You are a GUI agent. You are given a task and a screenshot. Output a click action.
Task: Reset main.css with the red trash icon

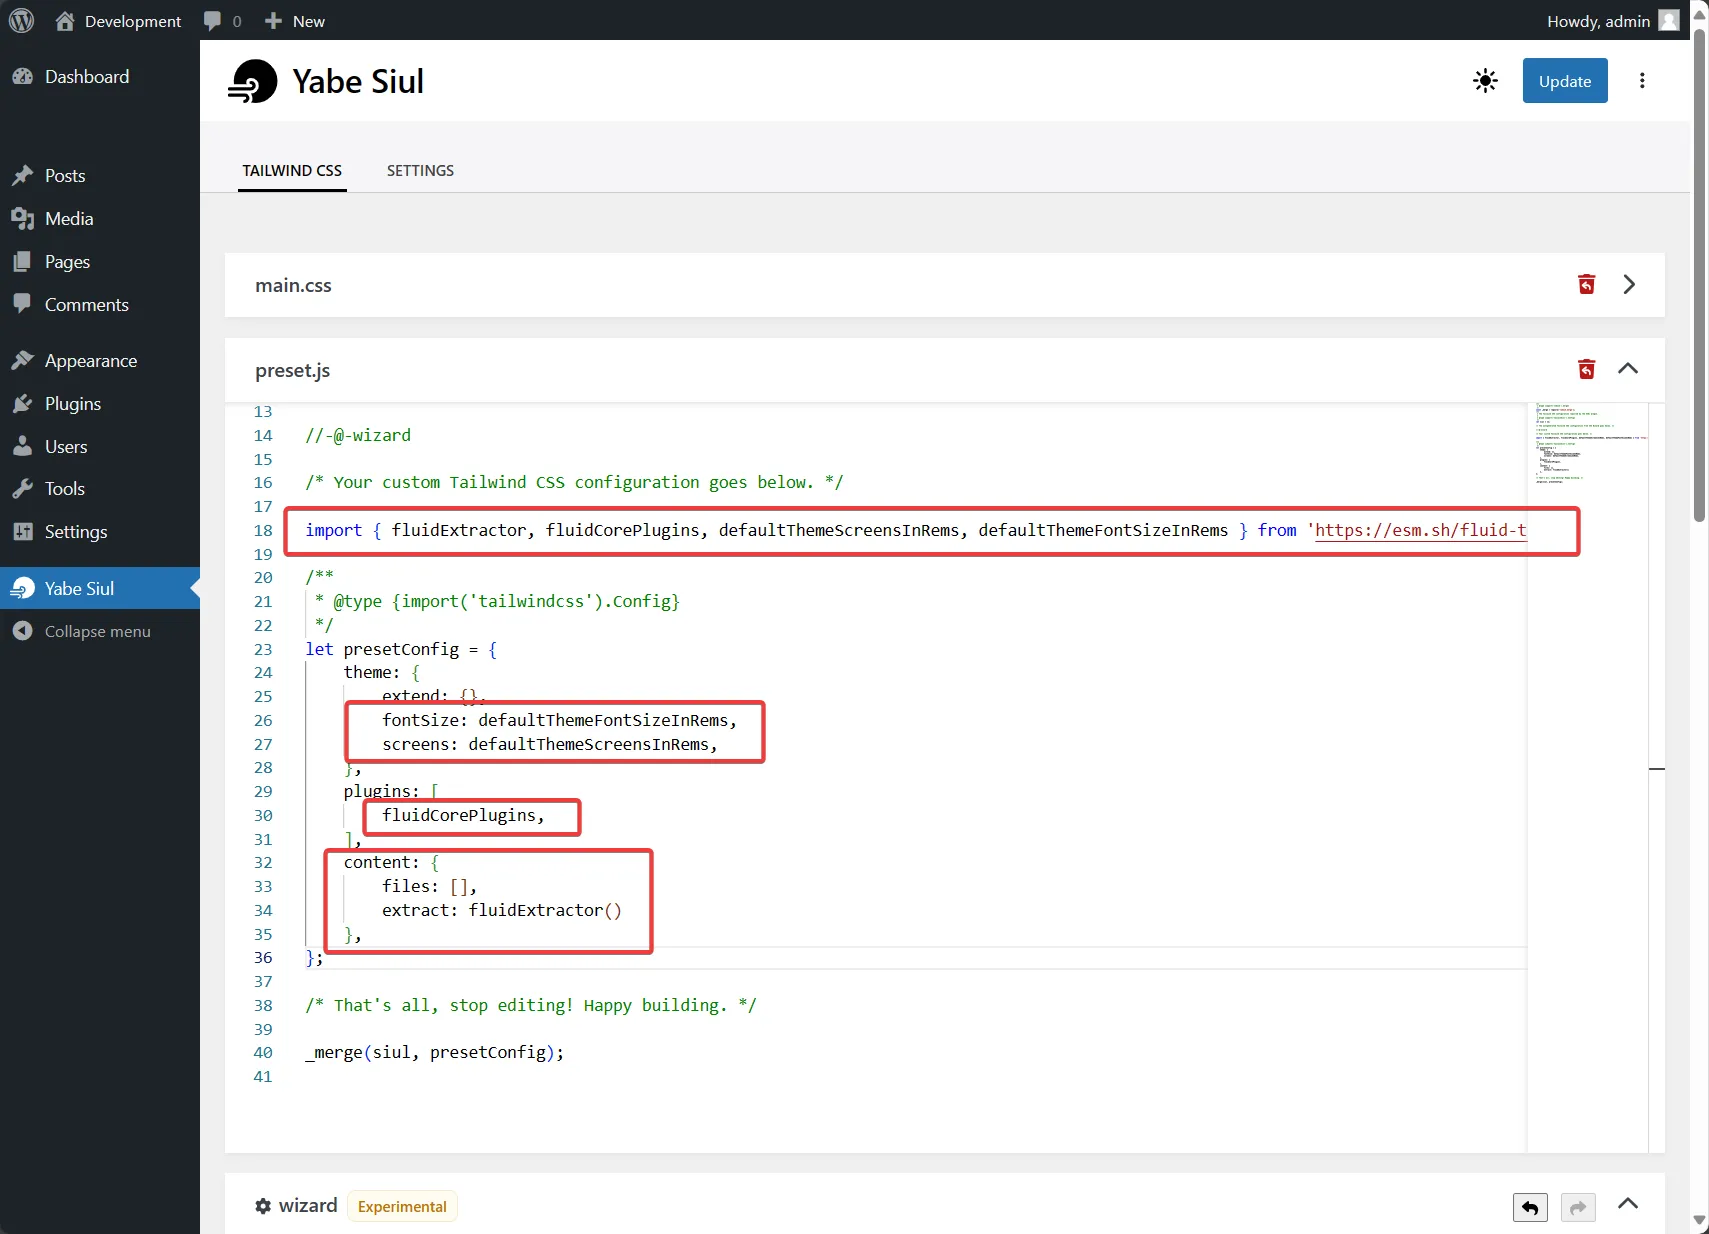point(1586,285)
